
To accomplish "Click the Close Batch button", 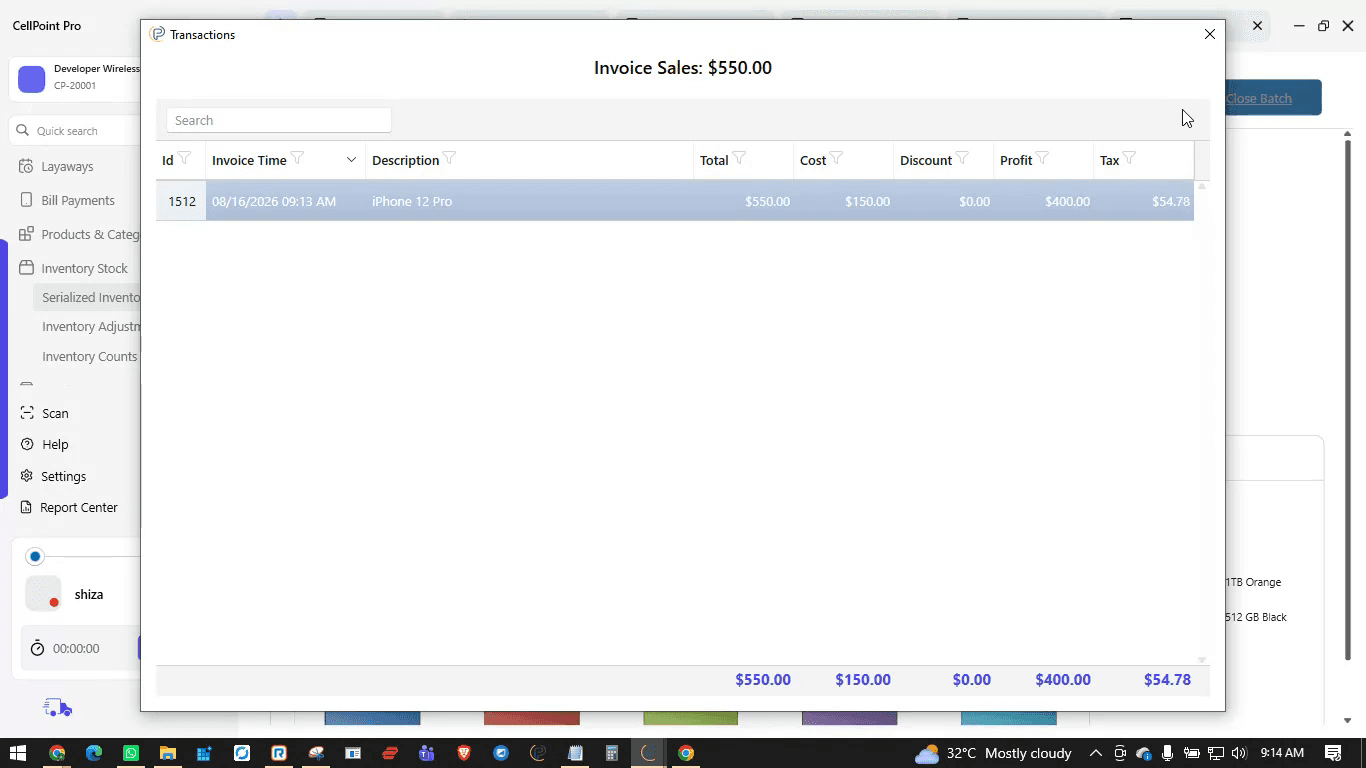I will click(1273, 98).
